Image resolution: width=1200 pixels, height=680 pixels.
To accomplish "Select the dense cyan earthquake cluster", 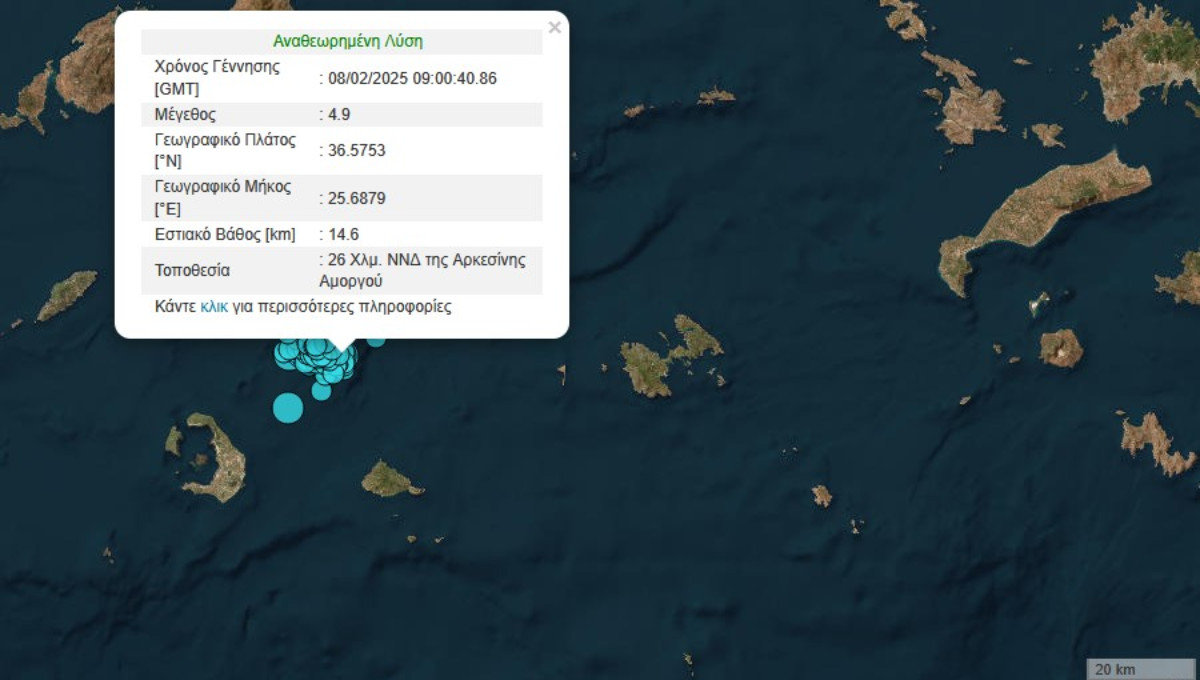I will click(318, 360).
